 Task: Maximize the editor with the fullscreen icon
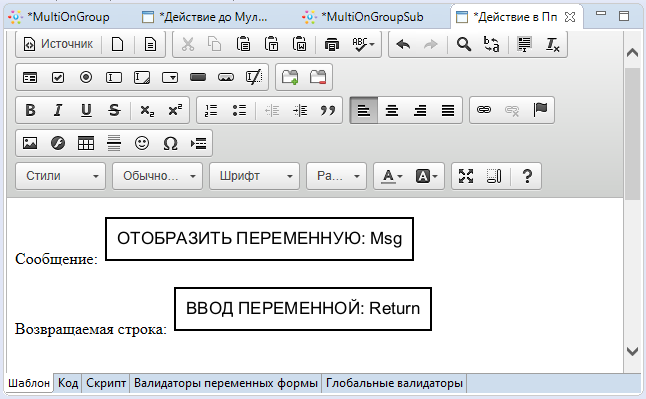pyautogui.click(x=466, y=176)
